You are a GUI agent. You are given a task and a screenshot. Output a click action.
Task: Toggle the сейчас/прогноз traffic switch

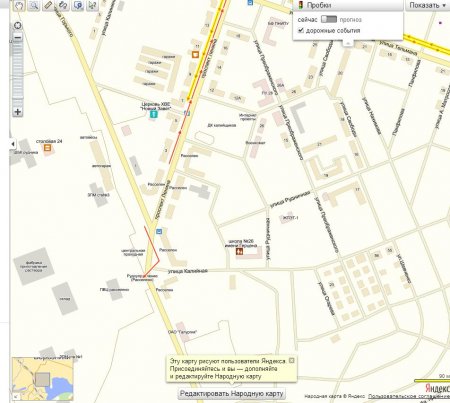pyautogui.click(x=329, y=19)
